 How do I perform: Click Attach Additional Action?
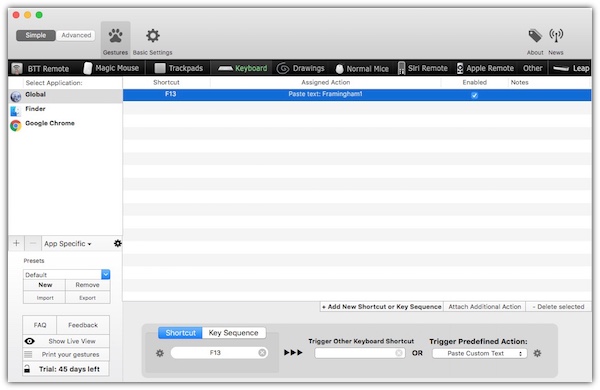coord(485,307)
